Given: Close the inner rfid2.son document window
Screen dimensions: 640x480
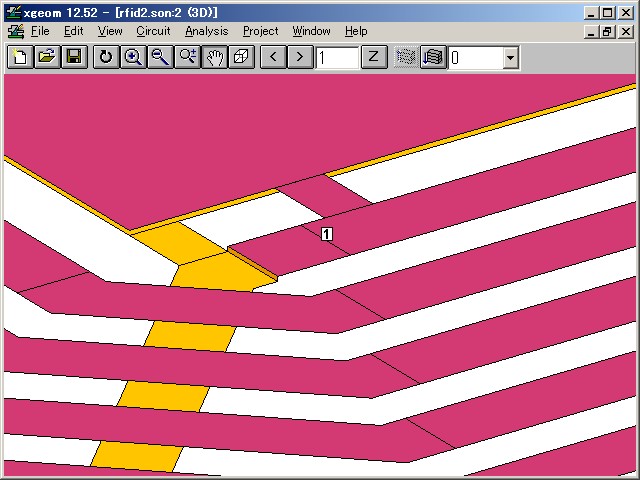Looking at the screenshot, I should tap(626, 31).
